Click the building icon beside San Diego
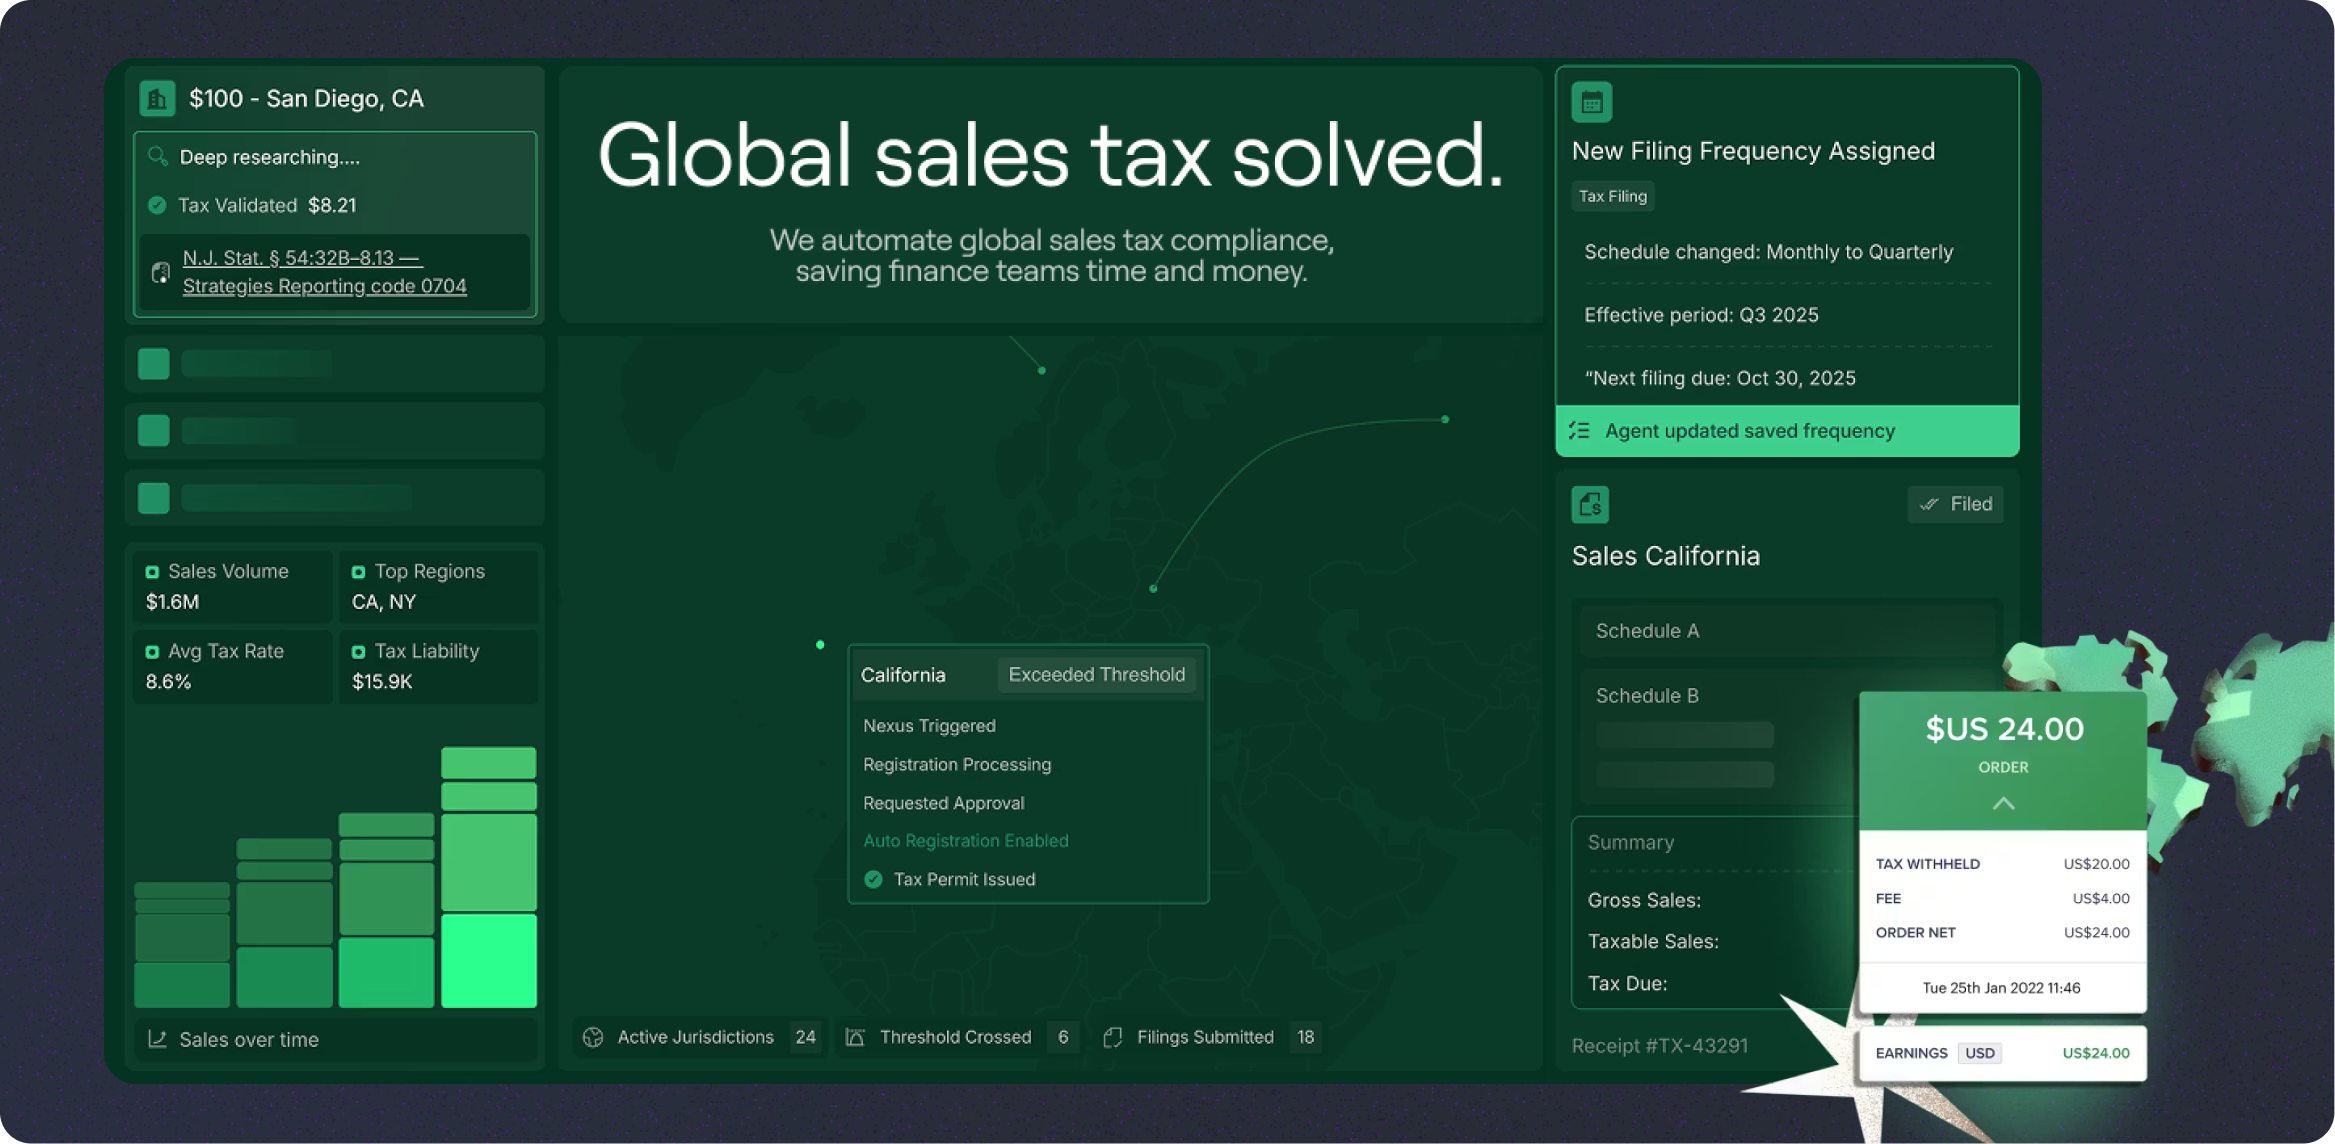This screenshot has height=1144, width=2335. [x=157, y=98]
